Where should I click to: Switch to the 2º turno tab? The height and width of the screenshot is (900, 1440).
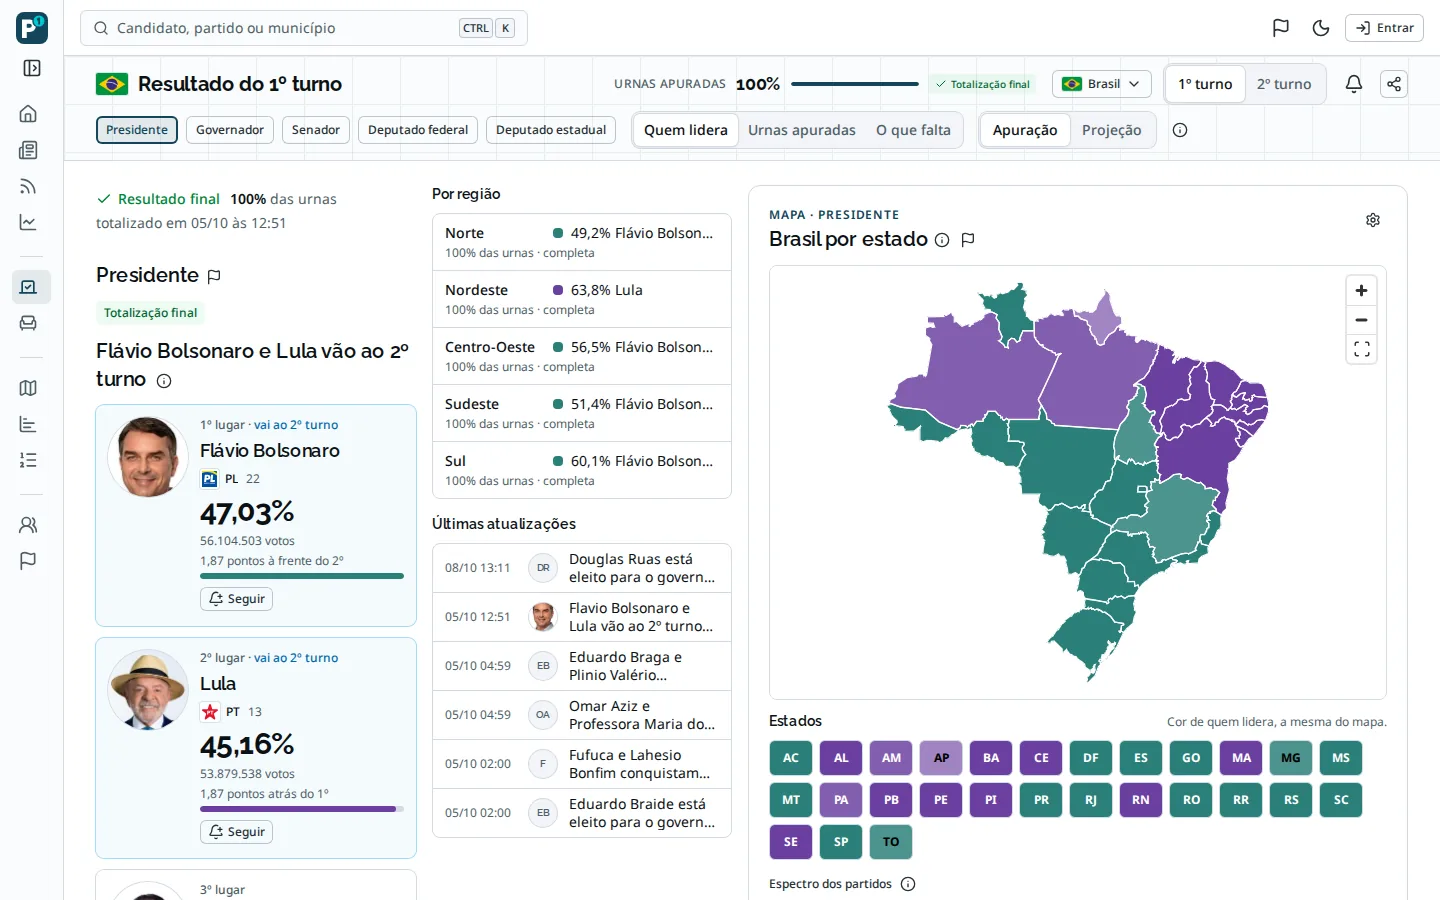(1284, 84)
